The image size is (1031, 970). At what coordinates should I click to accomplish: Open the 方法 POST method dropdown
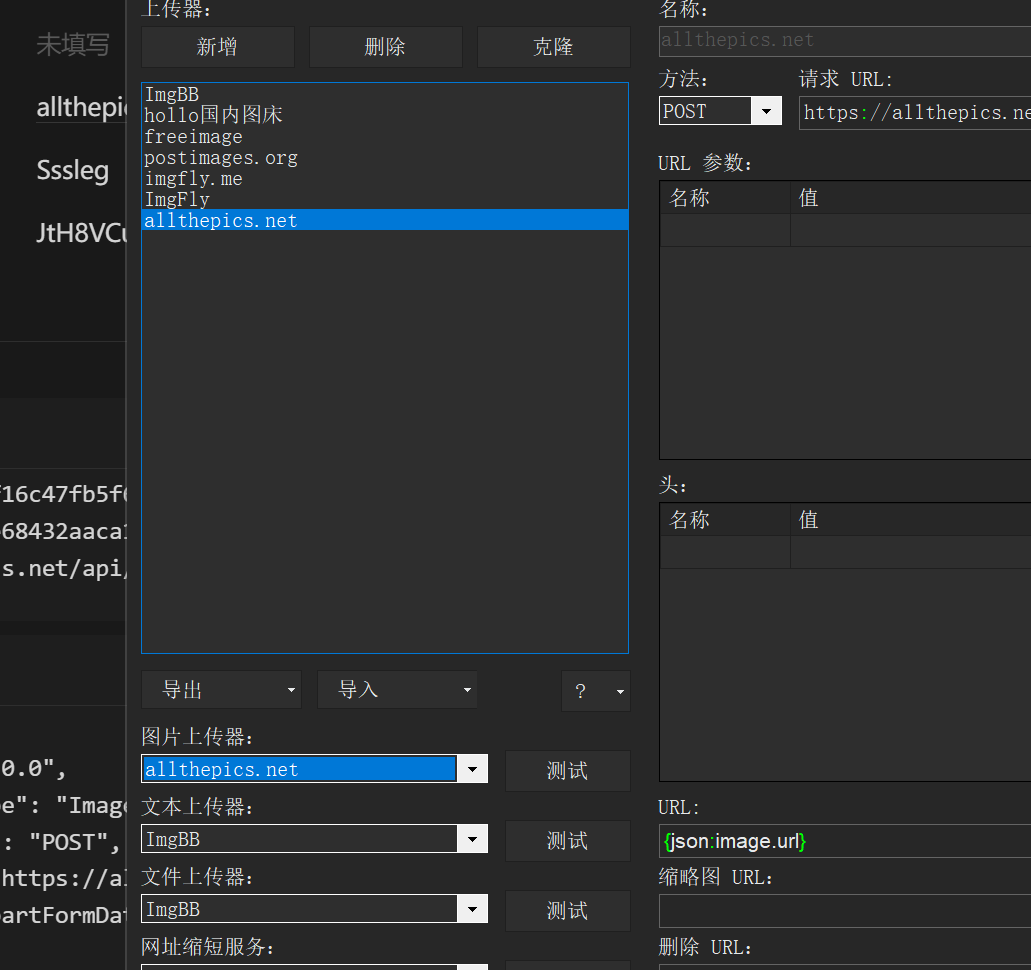coord(766,111)
